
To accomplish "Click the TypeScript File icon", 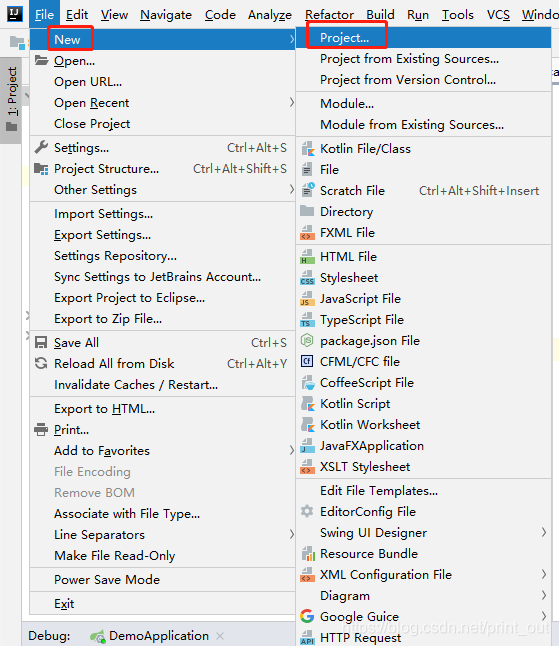I will 307,319.
